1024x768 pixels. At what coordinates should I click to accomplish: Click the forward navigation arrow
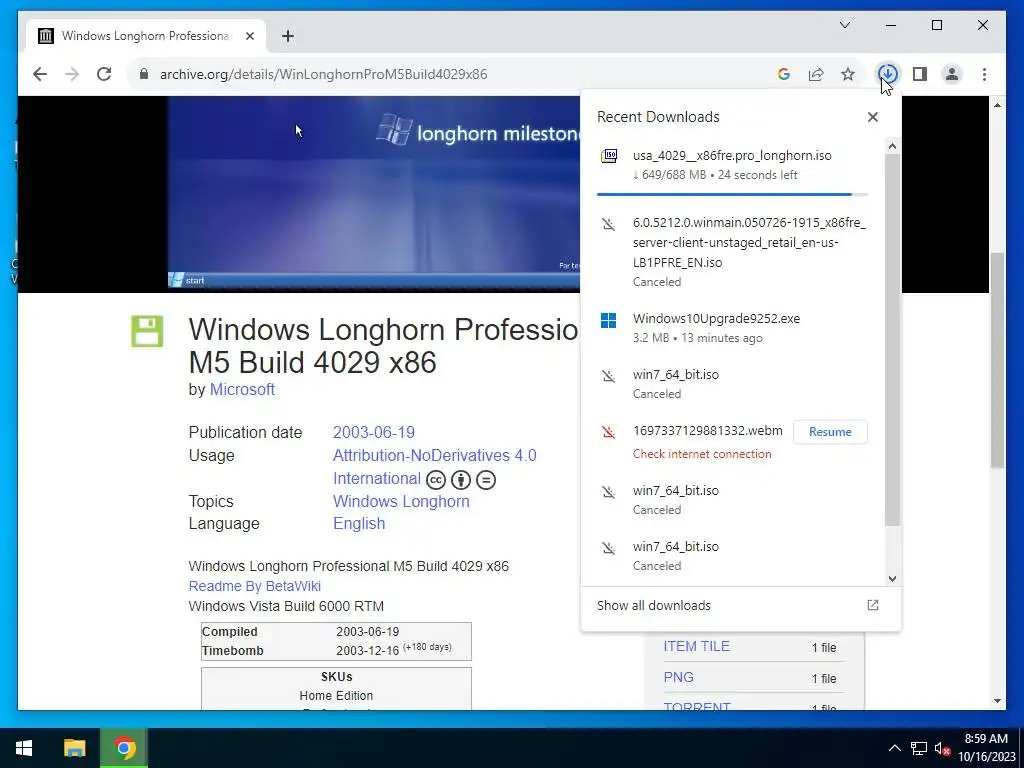pos(72,74)
